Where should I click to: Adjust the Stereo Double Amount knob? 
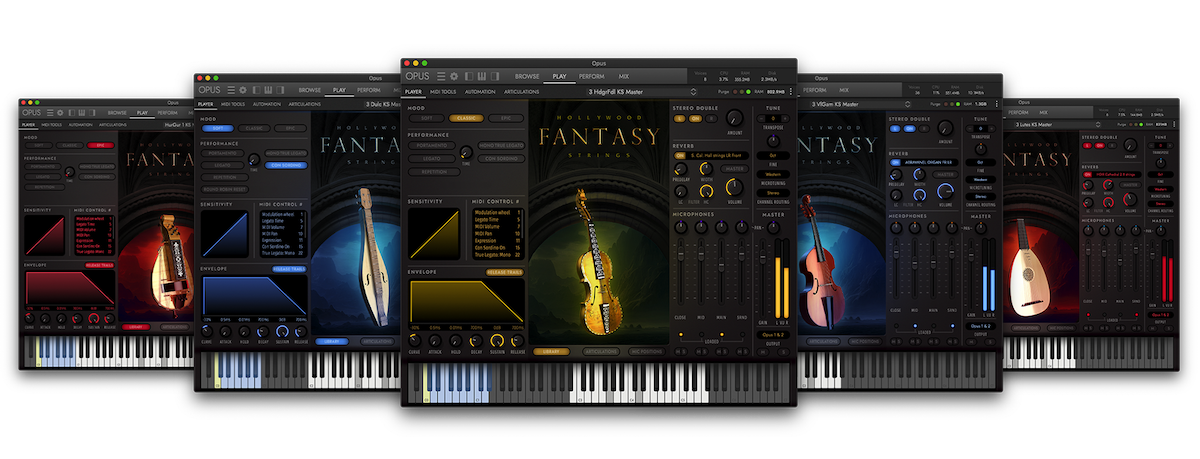tap(735, 118)
